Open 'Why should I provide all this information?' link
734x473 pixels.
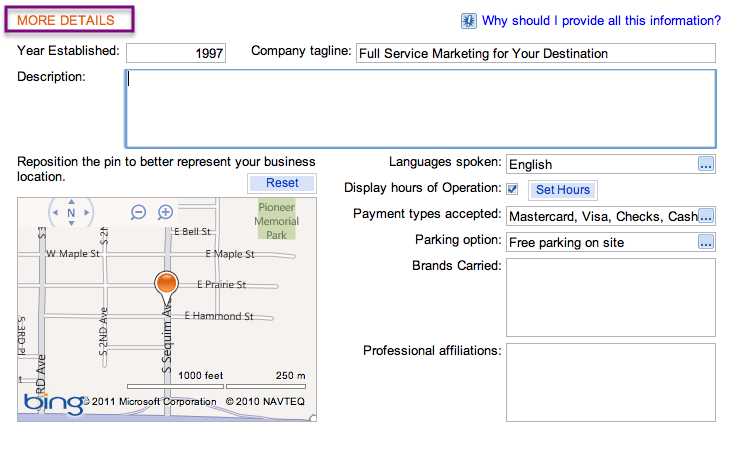(601, 20)
